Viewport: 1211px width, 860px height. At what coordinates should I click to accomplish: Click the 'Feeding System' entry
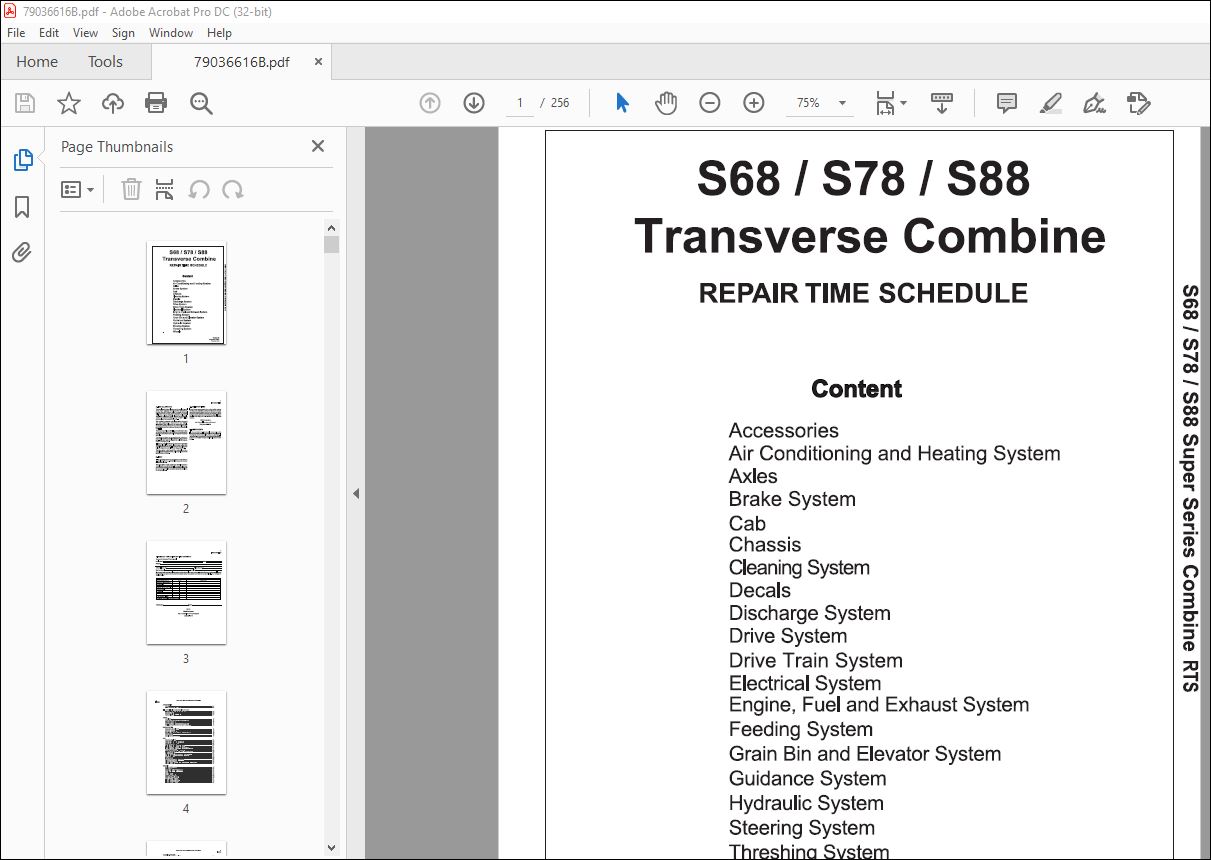tap(800, 730)
